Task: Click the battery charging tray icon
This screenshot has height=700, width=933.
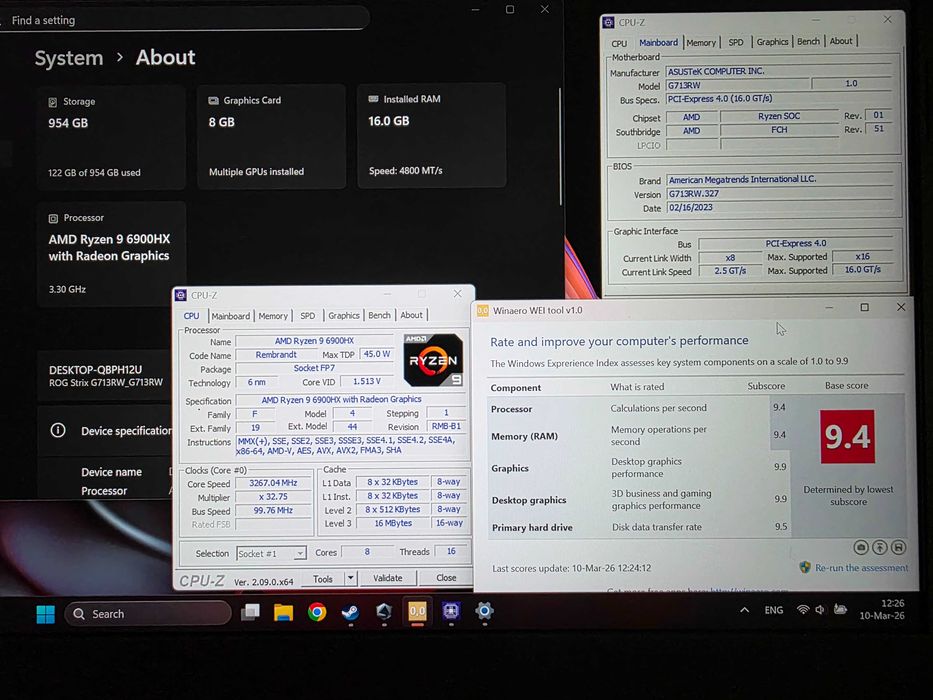Action: (840, 609)
